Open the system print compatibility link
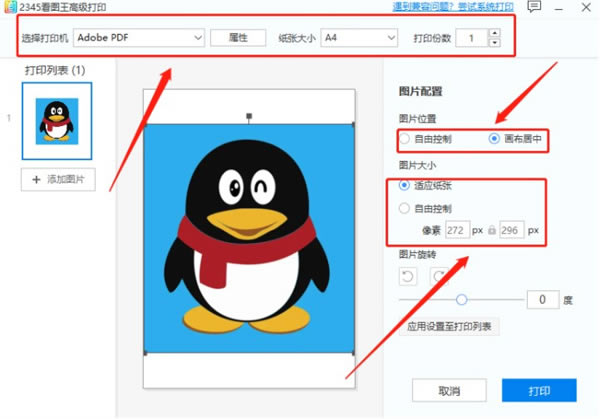 tap(453, 7)
